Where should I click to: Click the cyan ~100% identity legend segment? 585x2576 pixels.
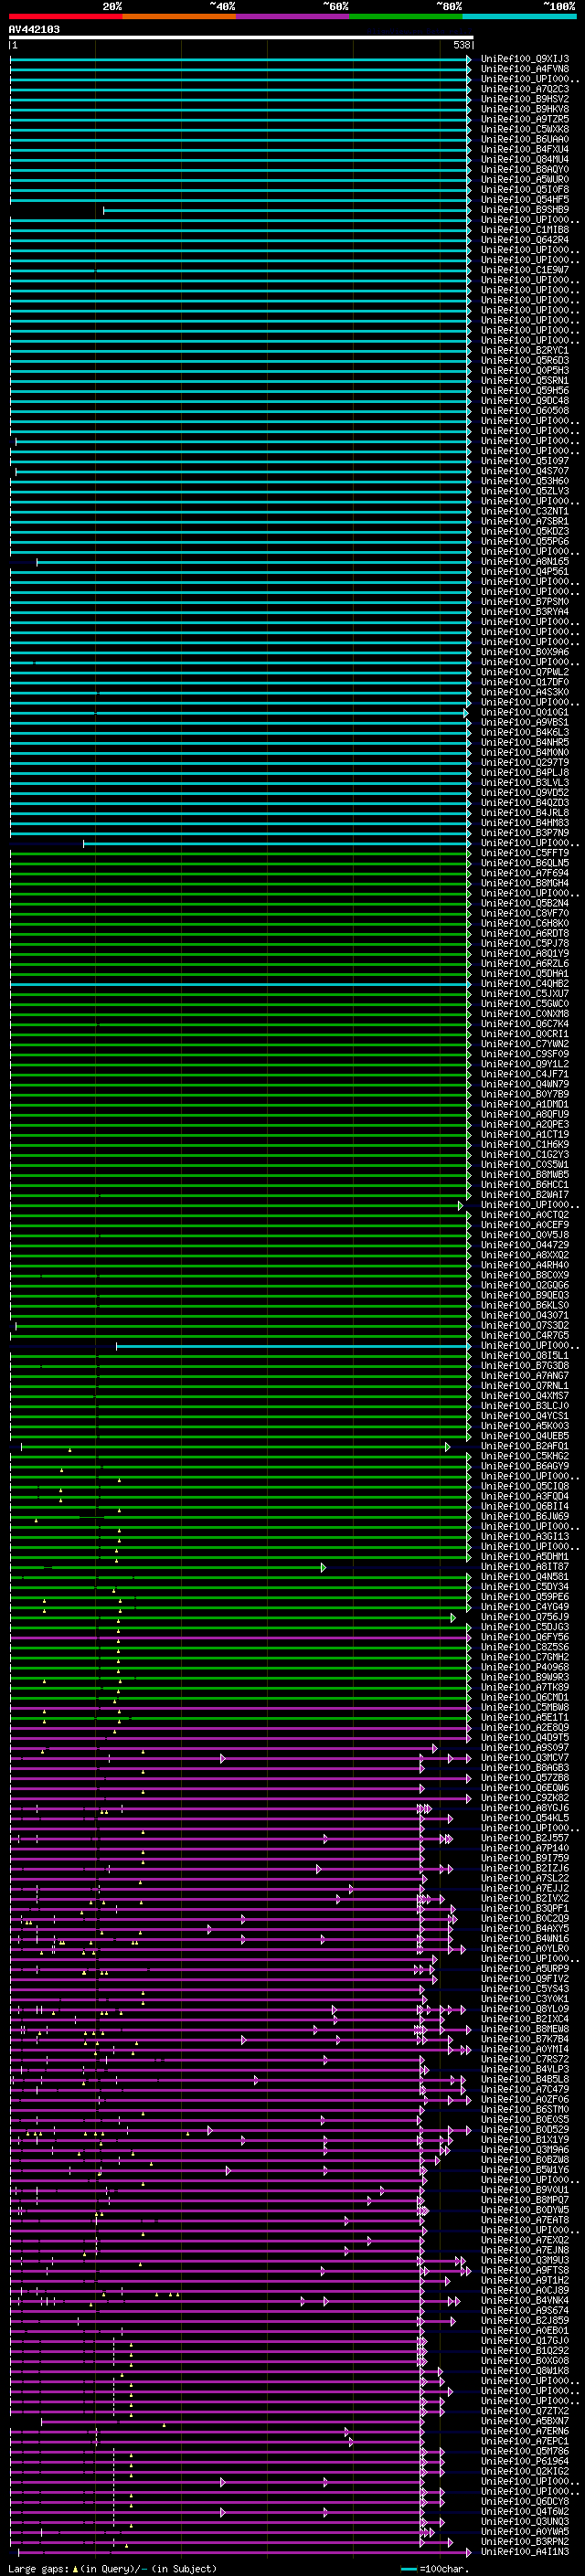[x=519, y=16]
